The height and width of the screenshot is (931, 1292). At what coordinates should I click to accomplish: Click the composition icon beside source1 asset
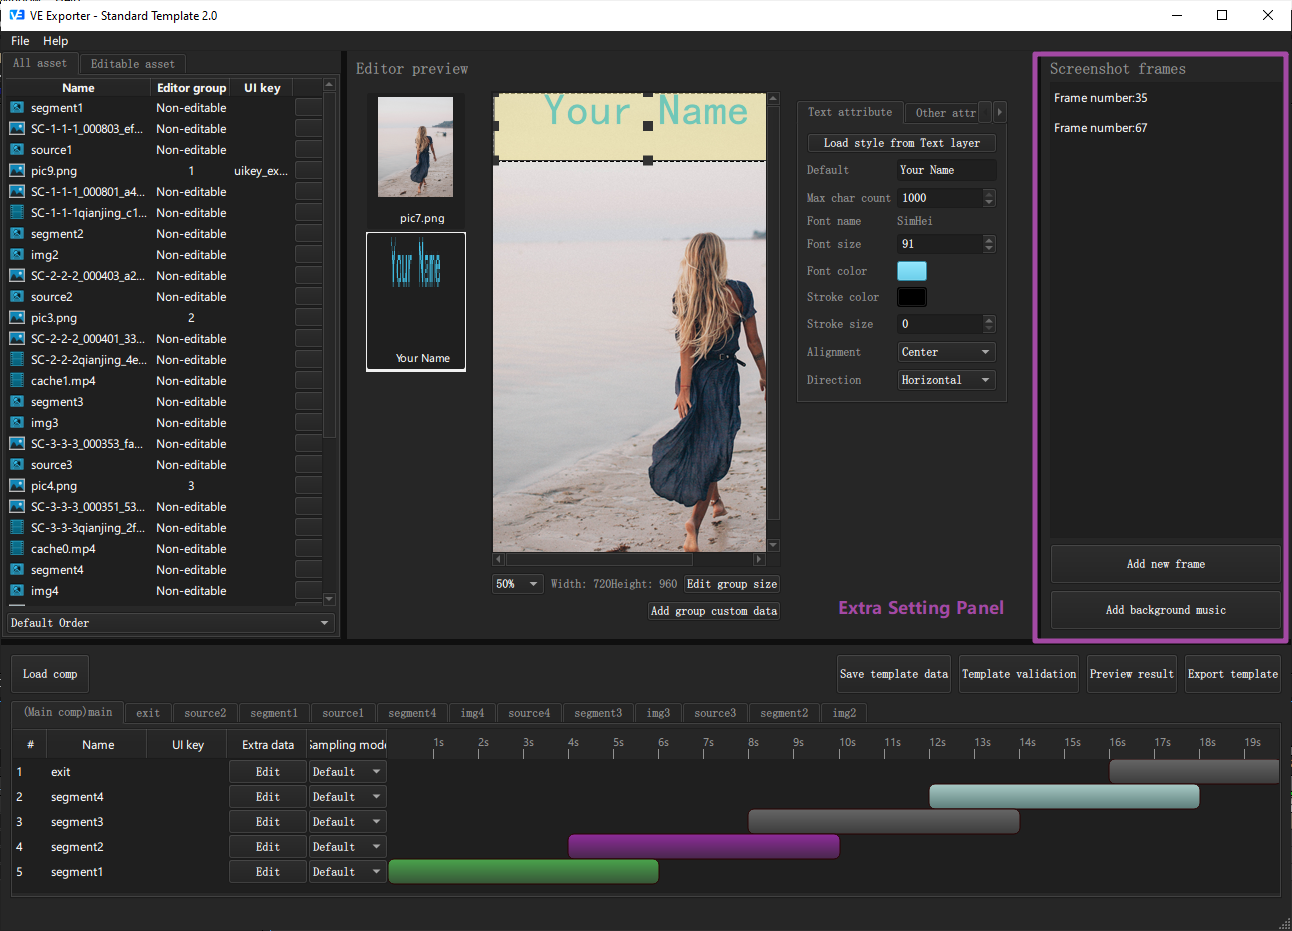17,150
